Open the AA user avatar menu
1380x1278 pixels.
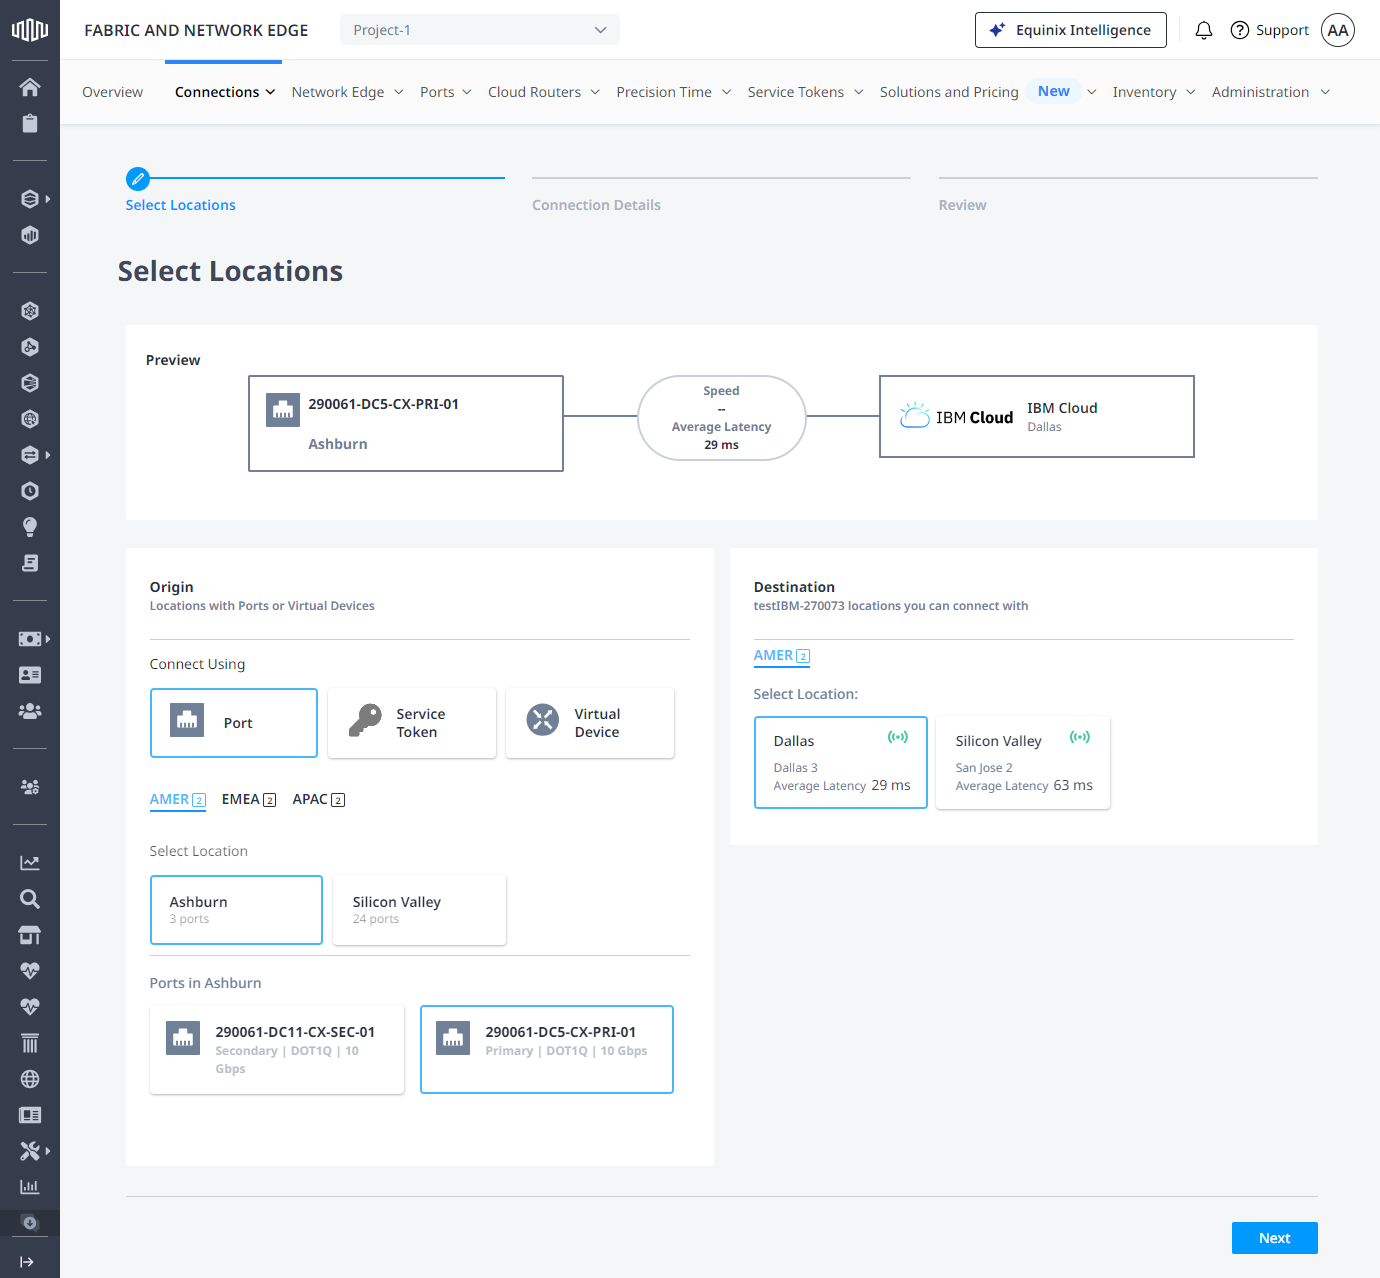pos(1338,30)
